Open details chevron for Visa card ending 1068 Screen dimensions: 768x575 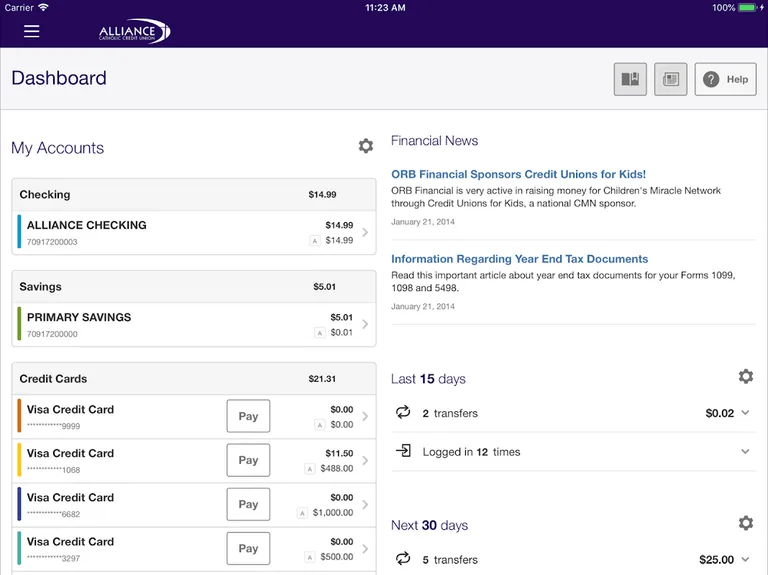365,460
